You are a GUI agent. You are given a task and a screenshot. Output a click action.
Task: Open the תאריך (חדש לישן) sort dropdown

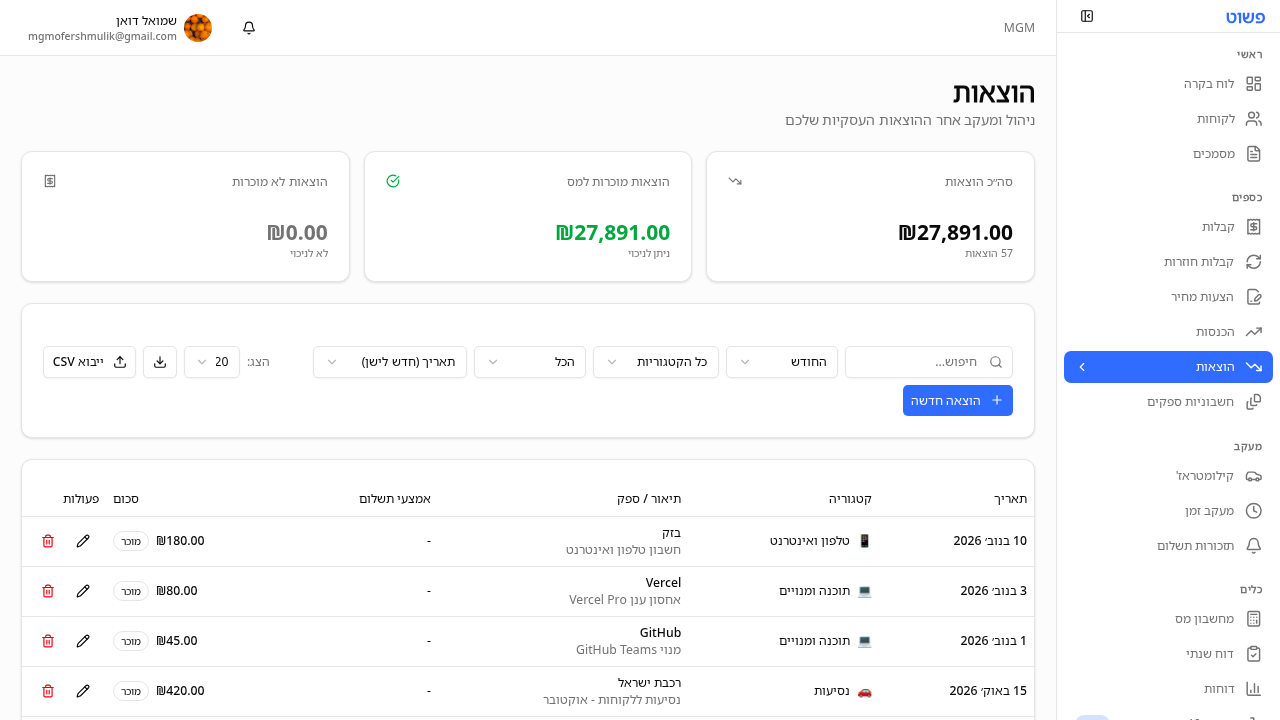pyautogui.click(x=389, y=362)
